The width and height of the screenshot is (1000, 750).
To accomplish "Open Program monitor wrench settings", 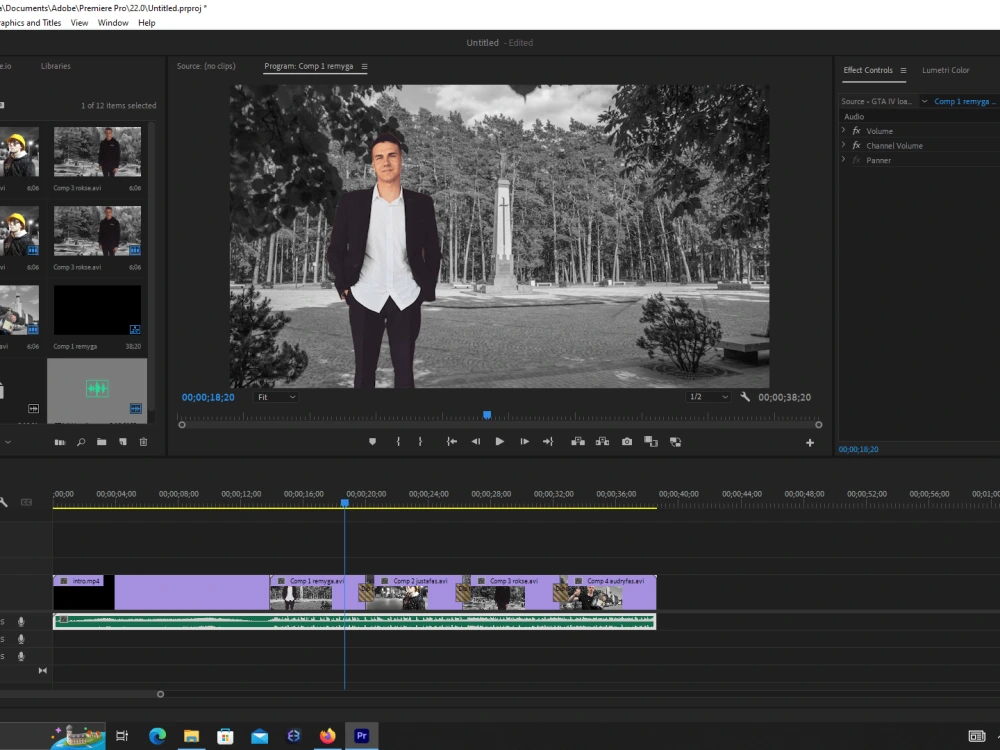I will pyautogui.click(x=745, y=397).
